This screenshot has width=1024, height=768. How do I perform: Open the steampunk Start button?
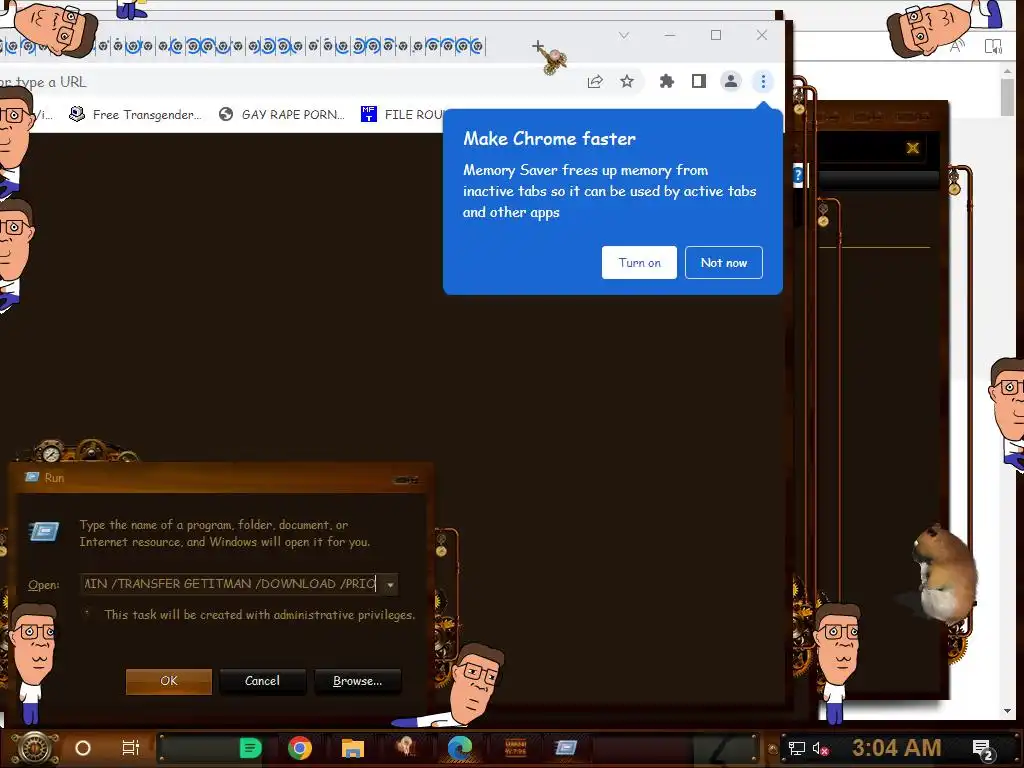pos(35,748)
